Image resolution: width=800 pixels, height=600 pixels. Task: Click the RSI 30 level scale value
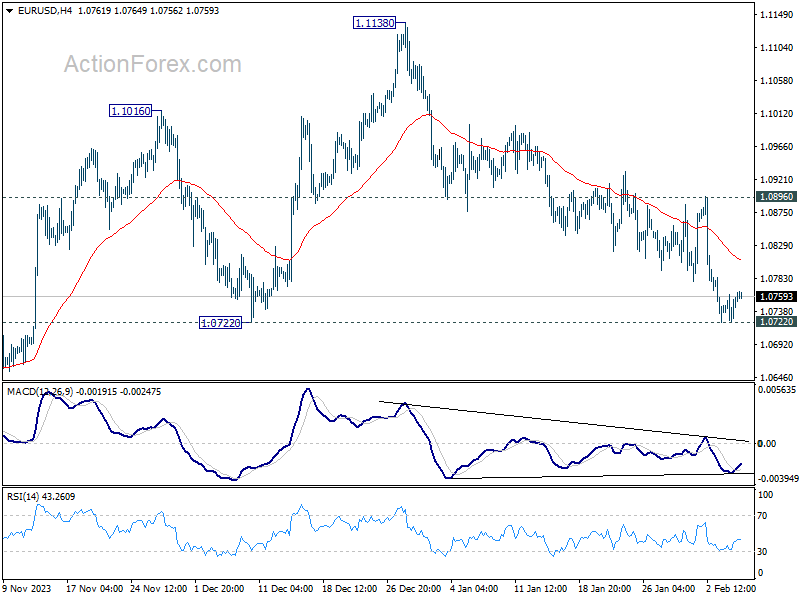pyautogui.click(x=762, y=552)
